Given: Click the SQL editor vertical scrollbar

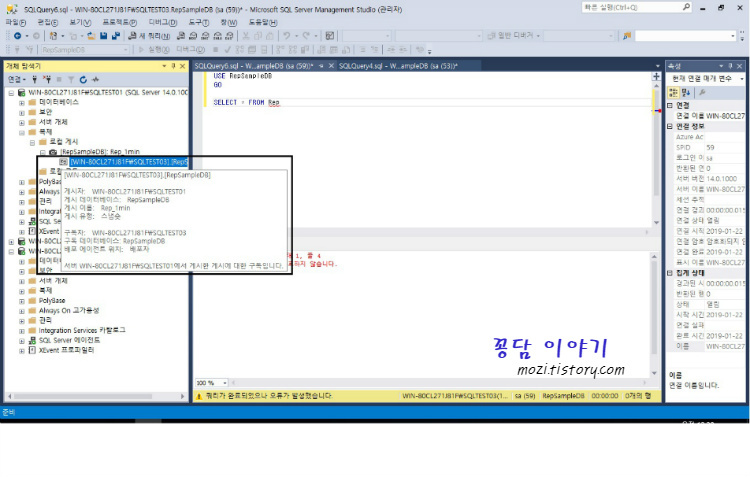Looking at the screenshot, I should point(656,153).
